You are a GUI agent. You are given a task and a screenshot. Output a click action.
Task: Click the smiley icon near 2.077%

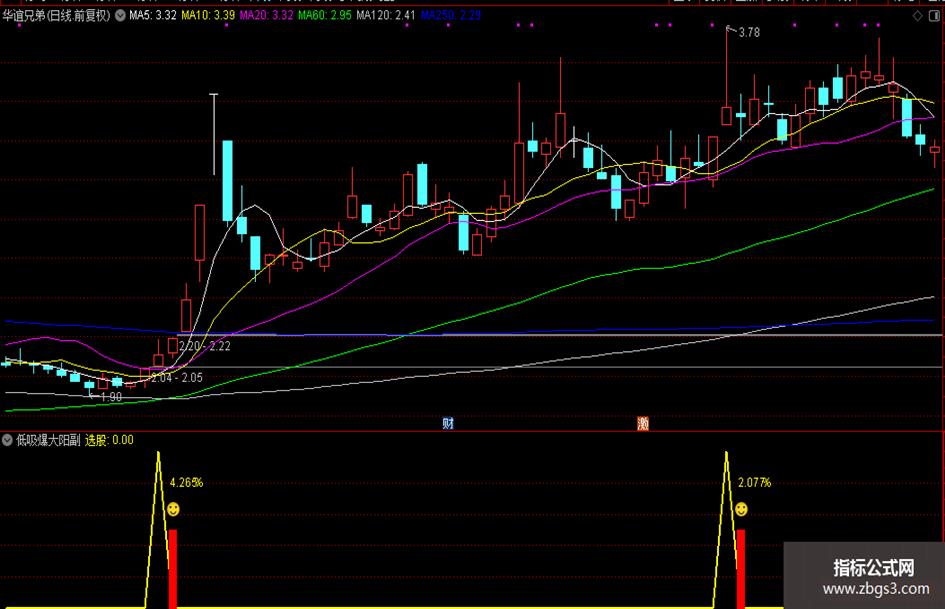point(741,510)
